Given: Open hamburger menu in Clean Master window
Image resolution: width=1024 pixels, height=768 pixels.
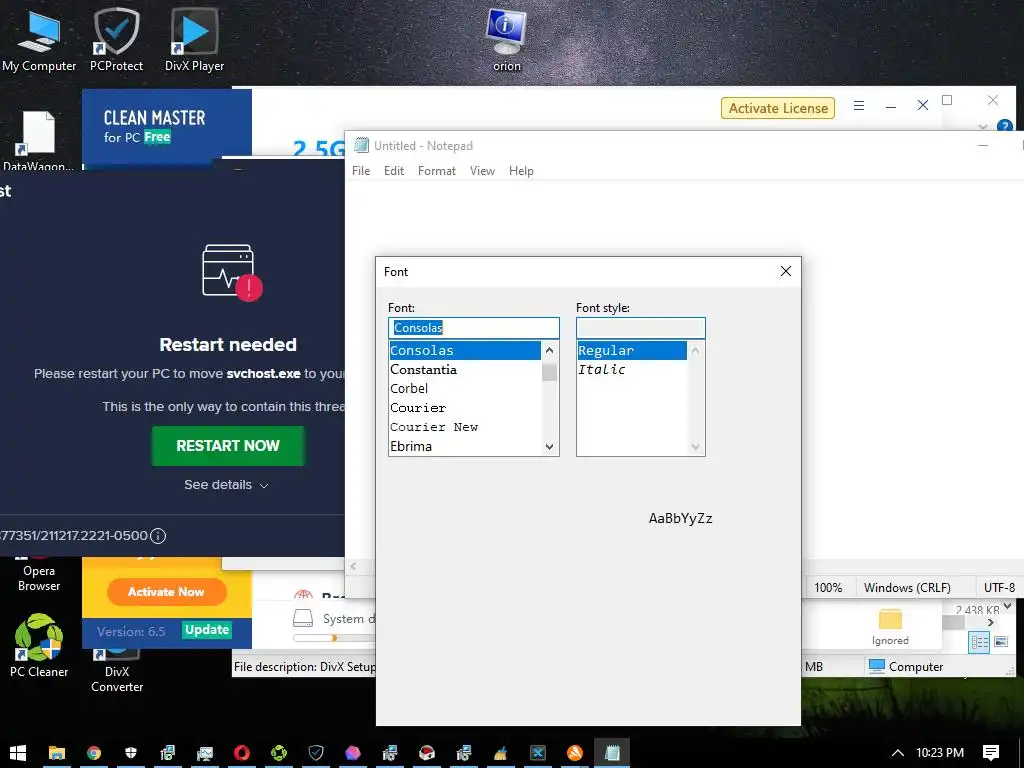Looking at the screenshot, I should (x=859, y=105).
